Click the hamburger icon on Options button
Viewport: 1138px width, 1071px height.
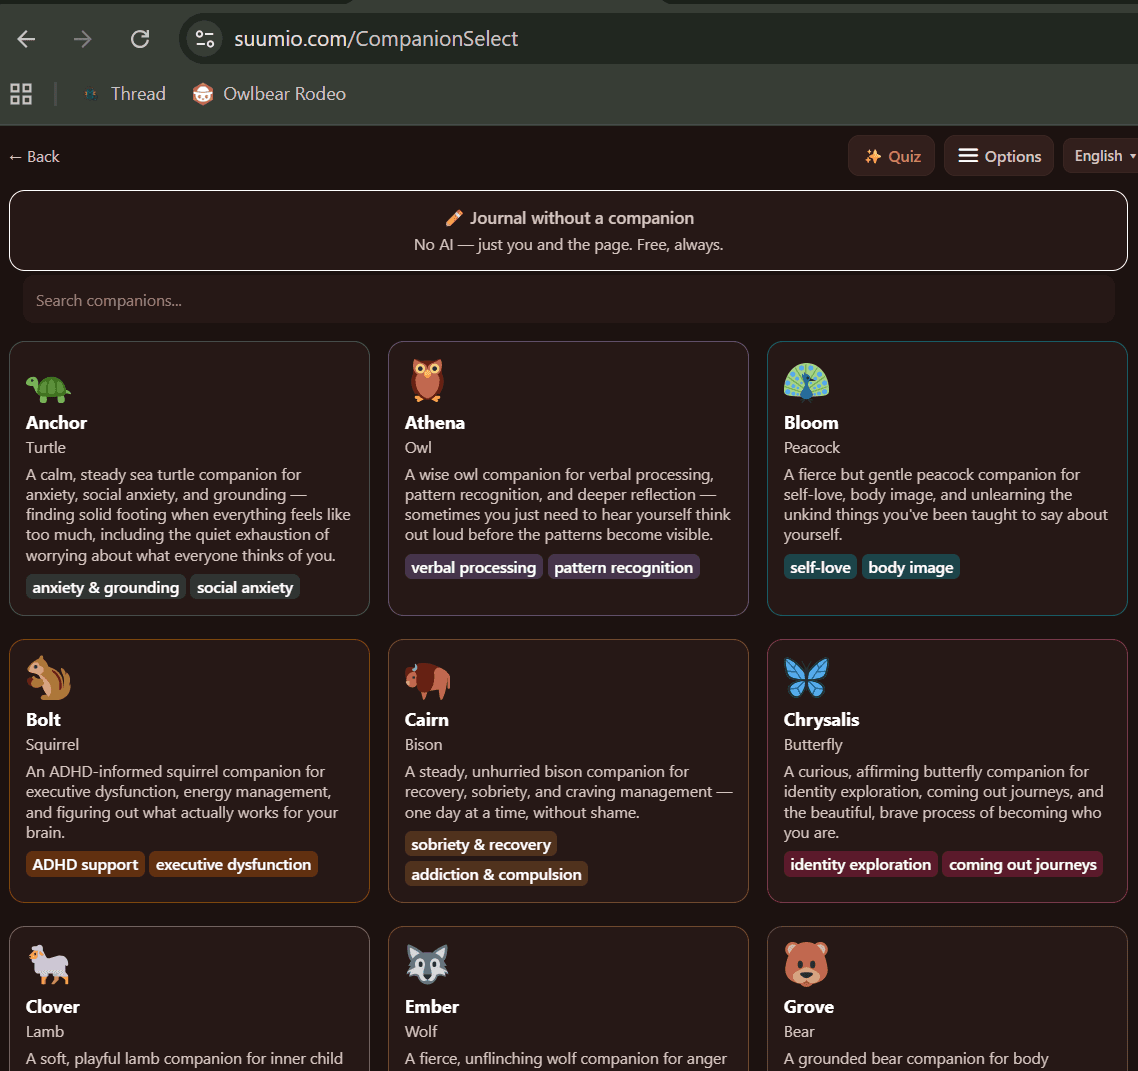(x=968, y=155)
